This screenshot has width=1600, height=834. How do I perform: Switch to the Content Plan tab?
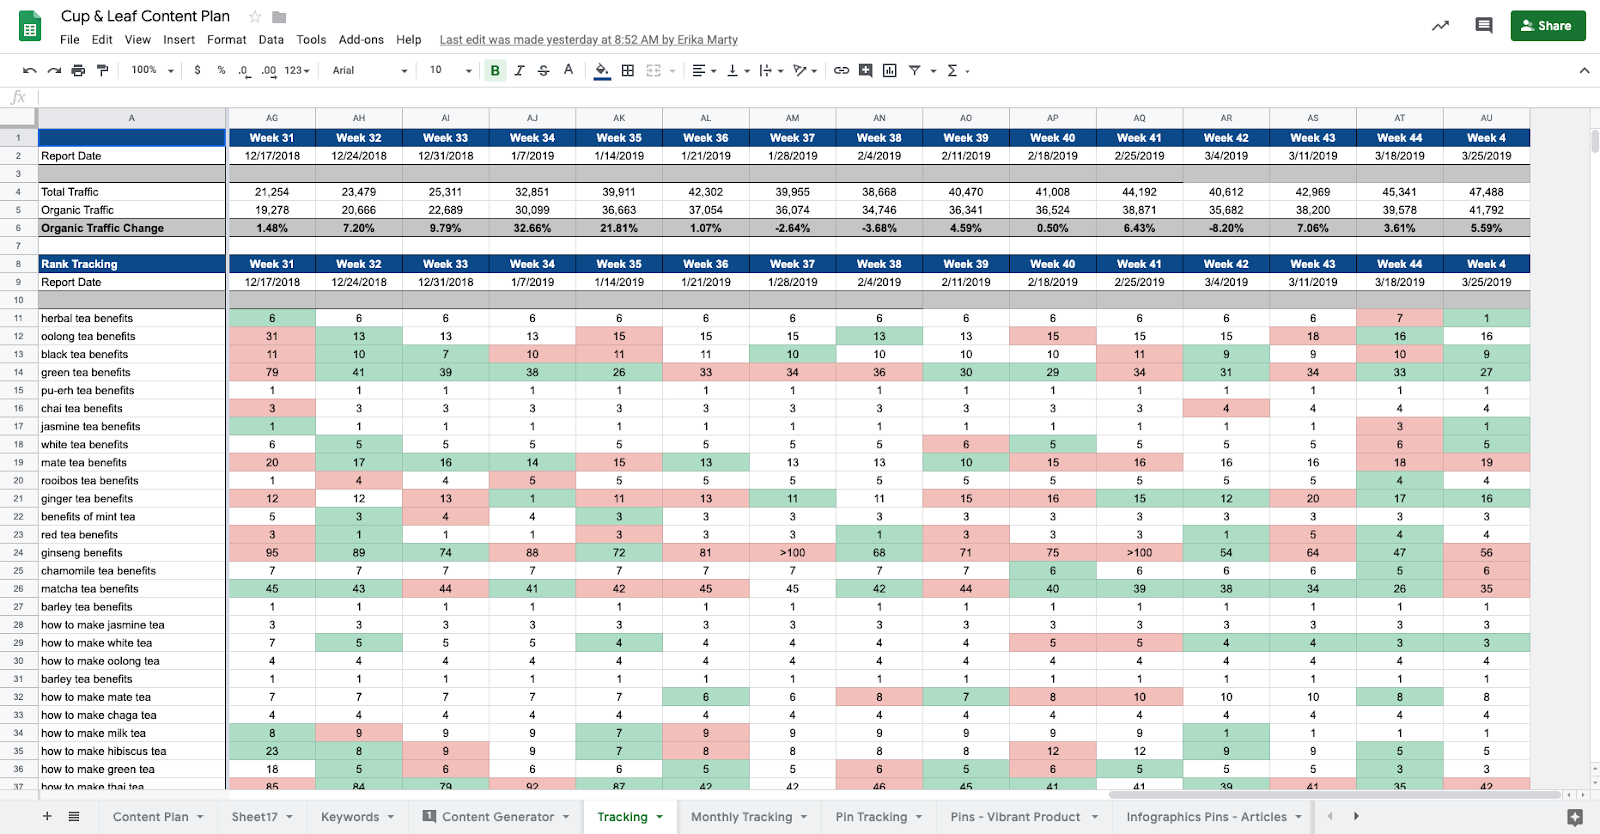pyautogui.click(x=150, y=817)
